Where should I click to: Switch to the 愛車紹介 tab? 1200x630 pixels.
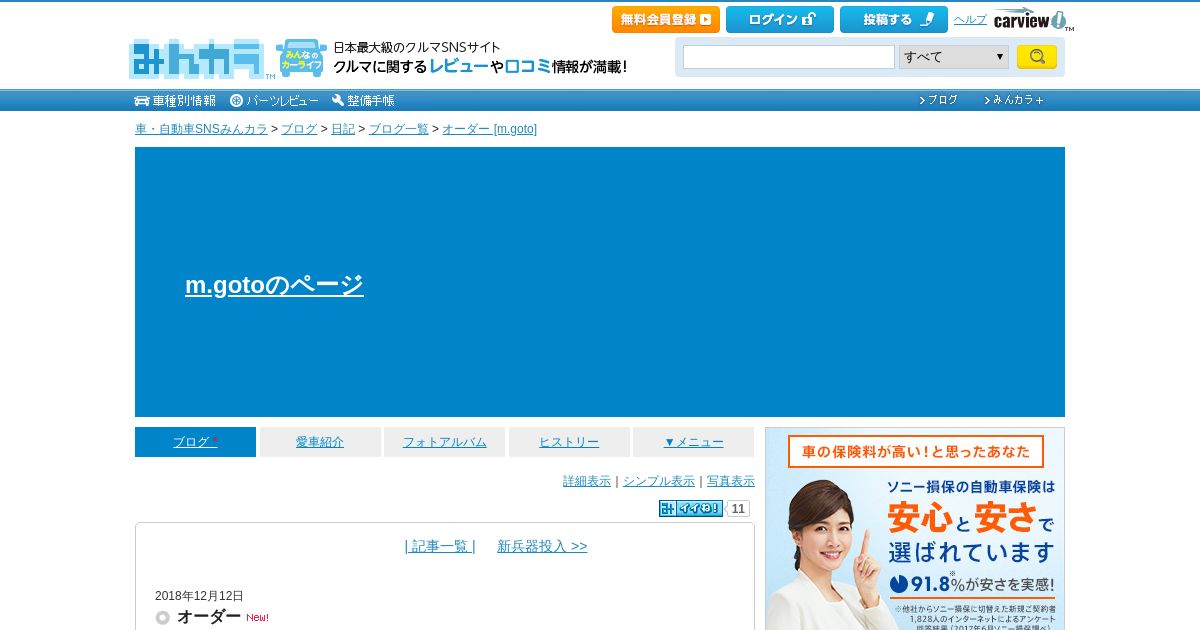point(320,442)
